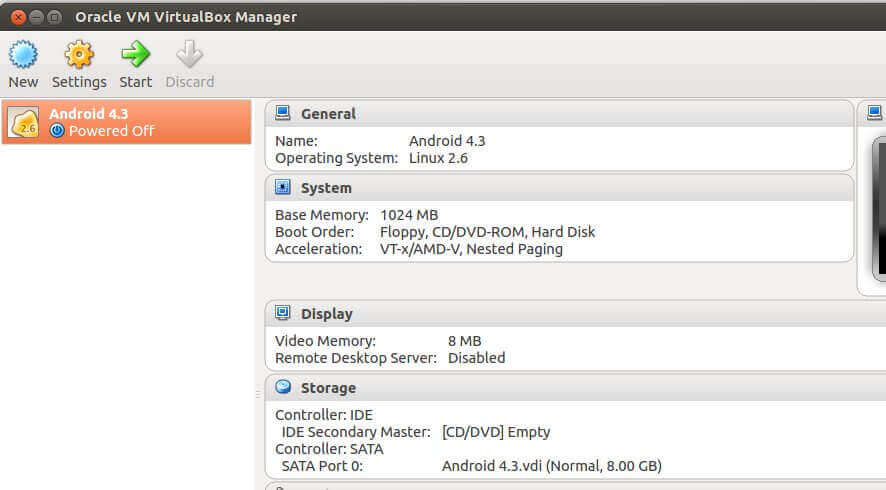Click the General section monitor icon
The height and width of the screenshot is (490, 886).
pos(283,113)
